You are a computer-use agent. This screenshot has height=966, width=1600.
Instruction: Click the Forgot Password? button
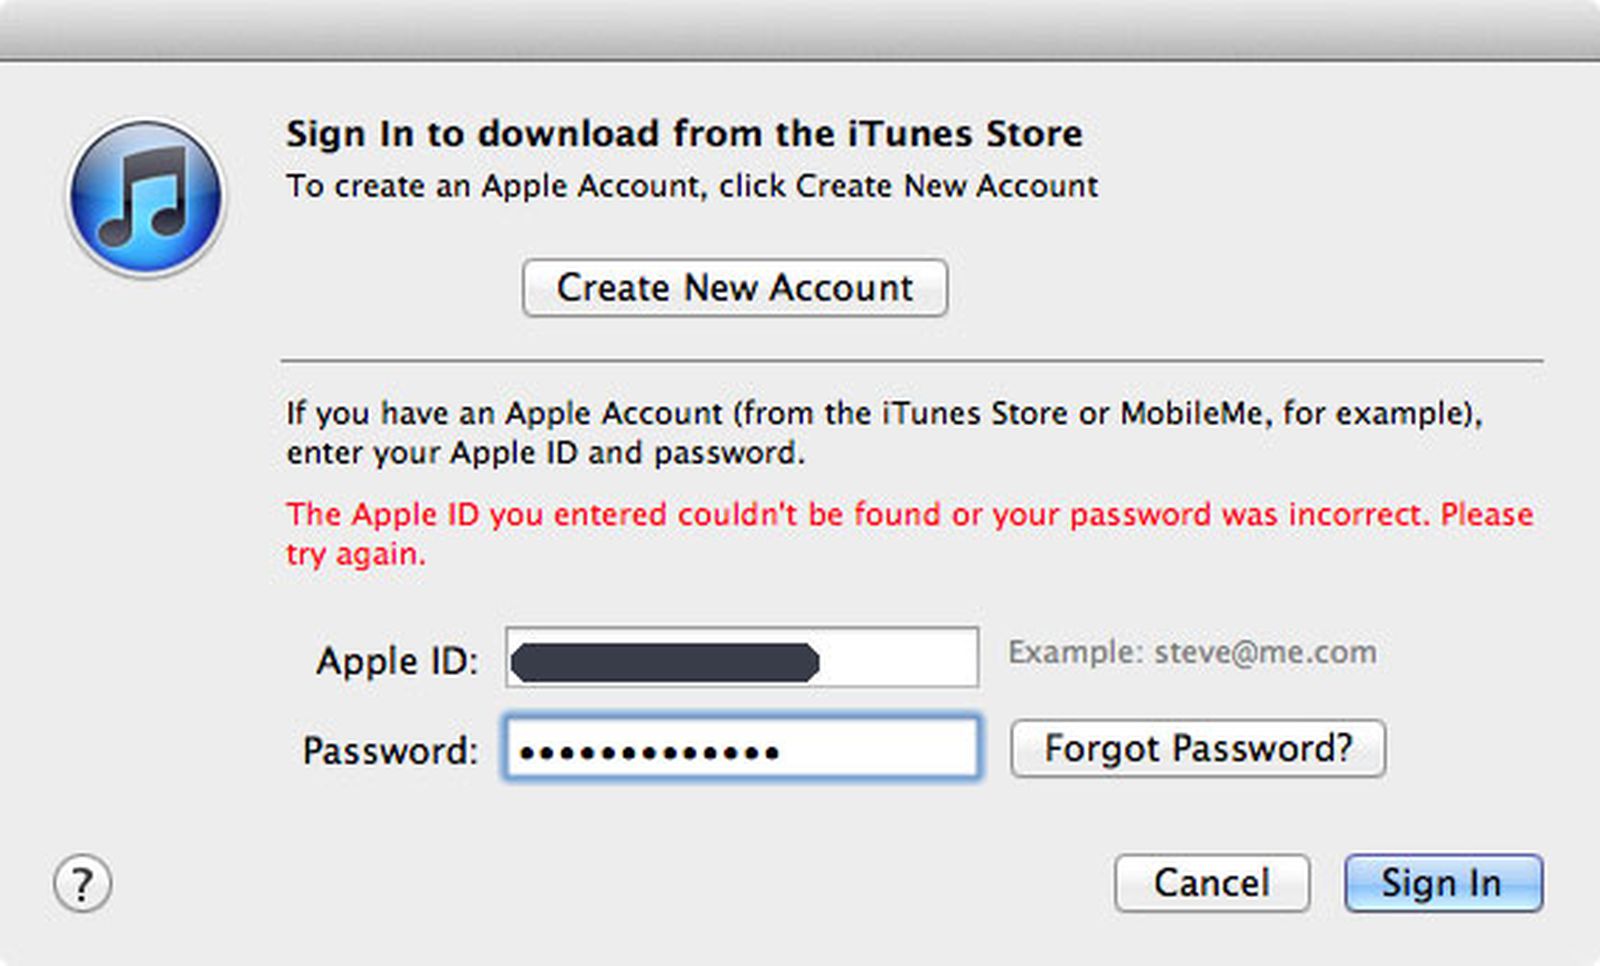point(1197,748)
